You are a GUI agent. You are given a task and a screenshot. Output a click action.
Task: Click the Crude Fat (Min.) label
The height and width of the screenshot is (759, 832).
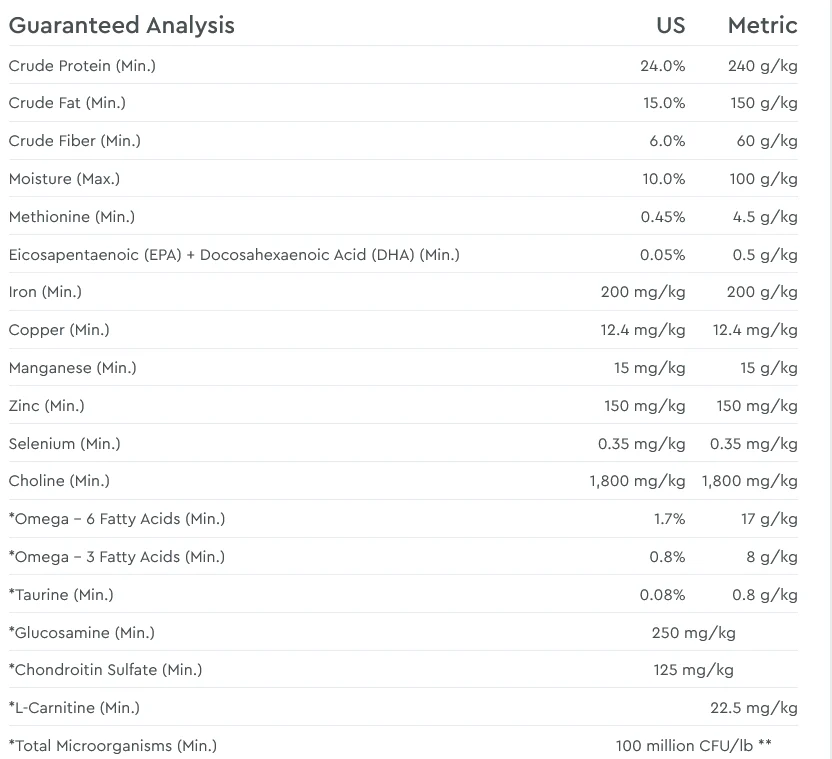67,103
